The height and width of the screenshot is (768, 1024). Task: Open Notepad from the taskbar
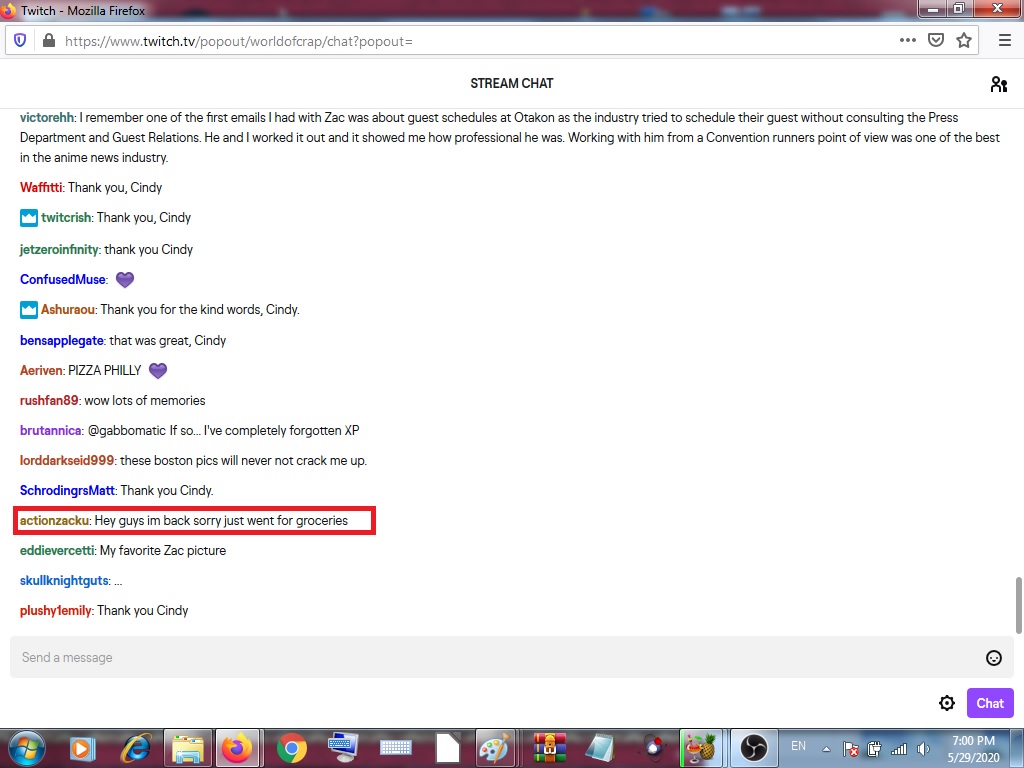coord(600,748)
